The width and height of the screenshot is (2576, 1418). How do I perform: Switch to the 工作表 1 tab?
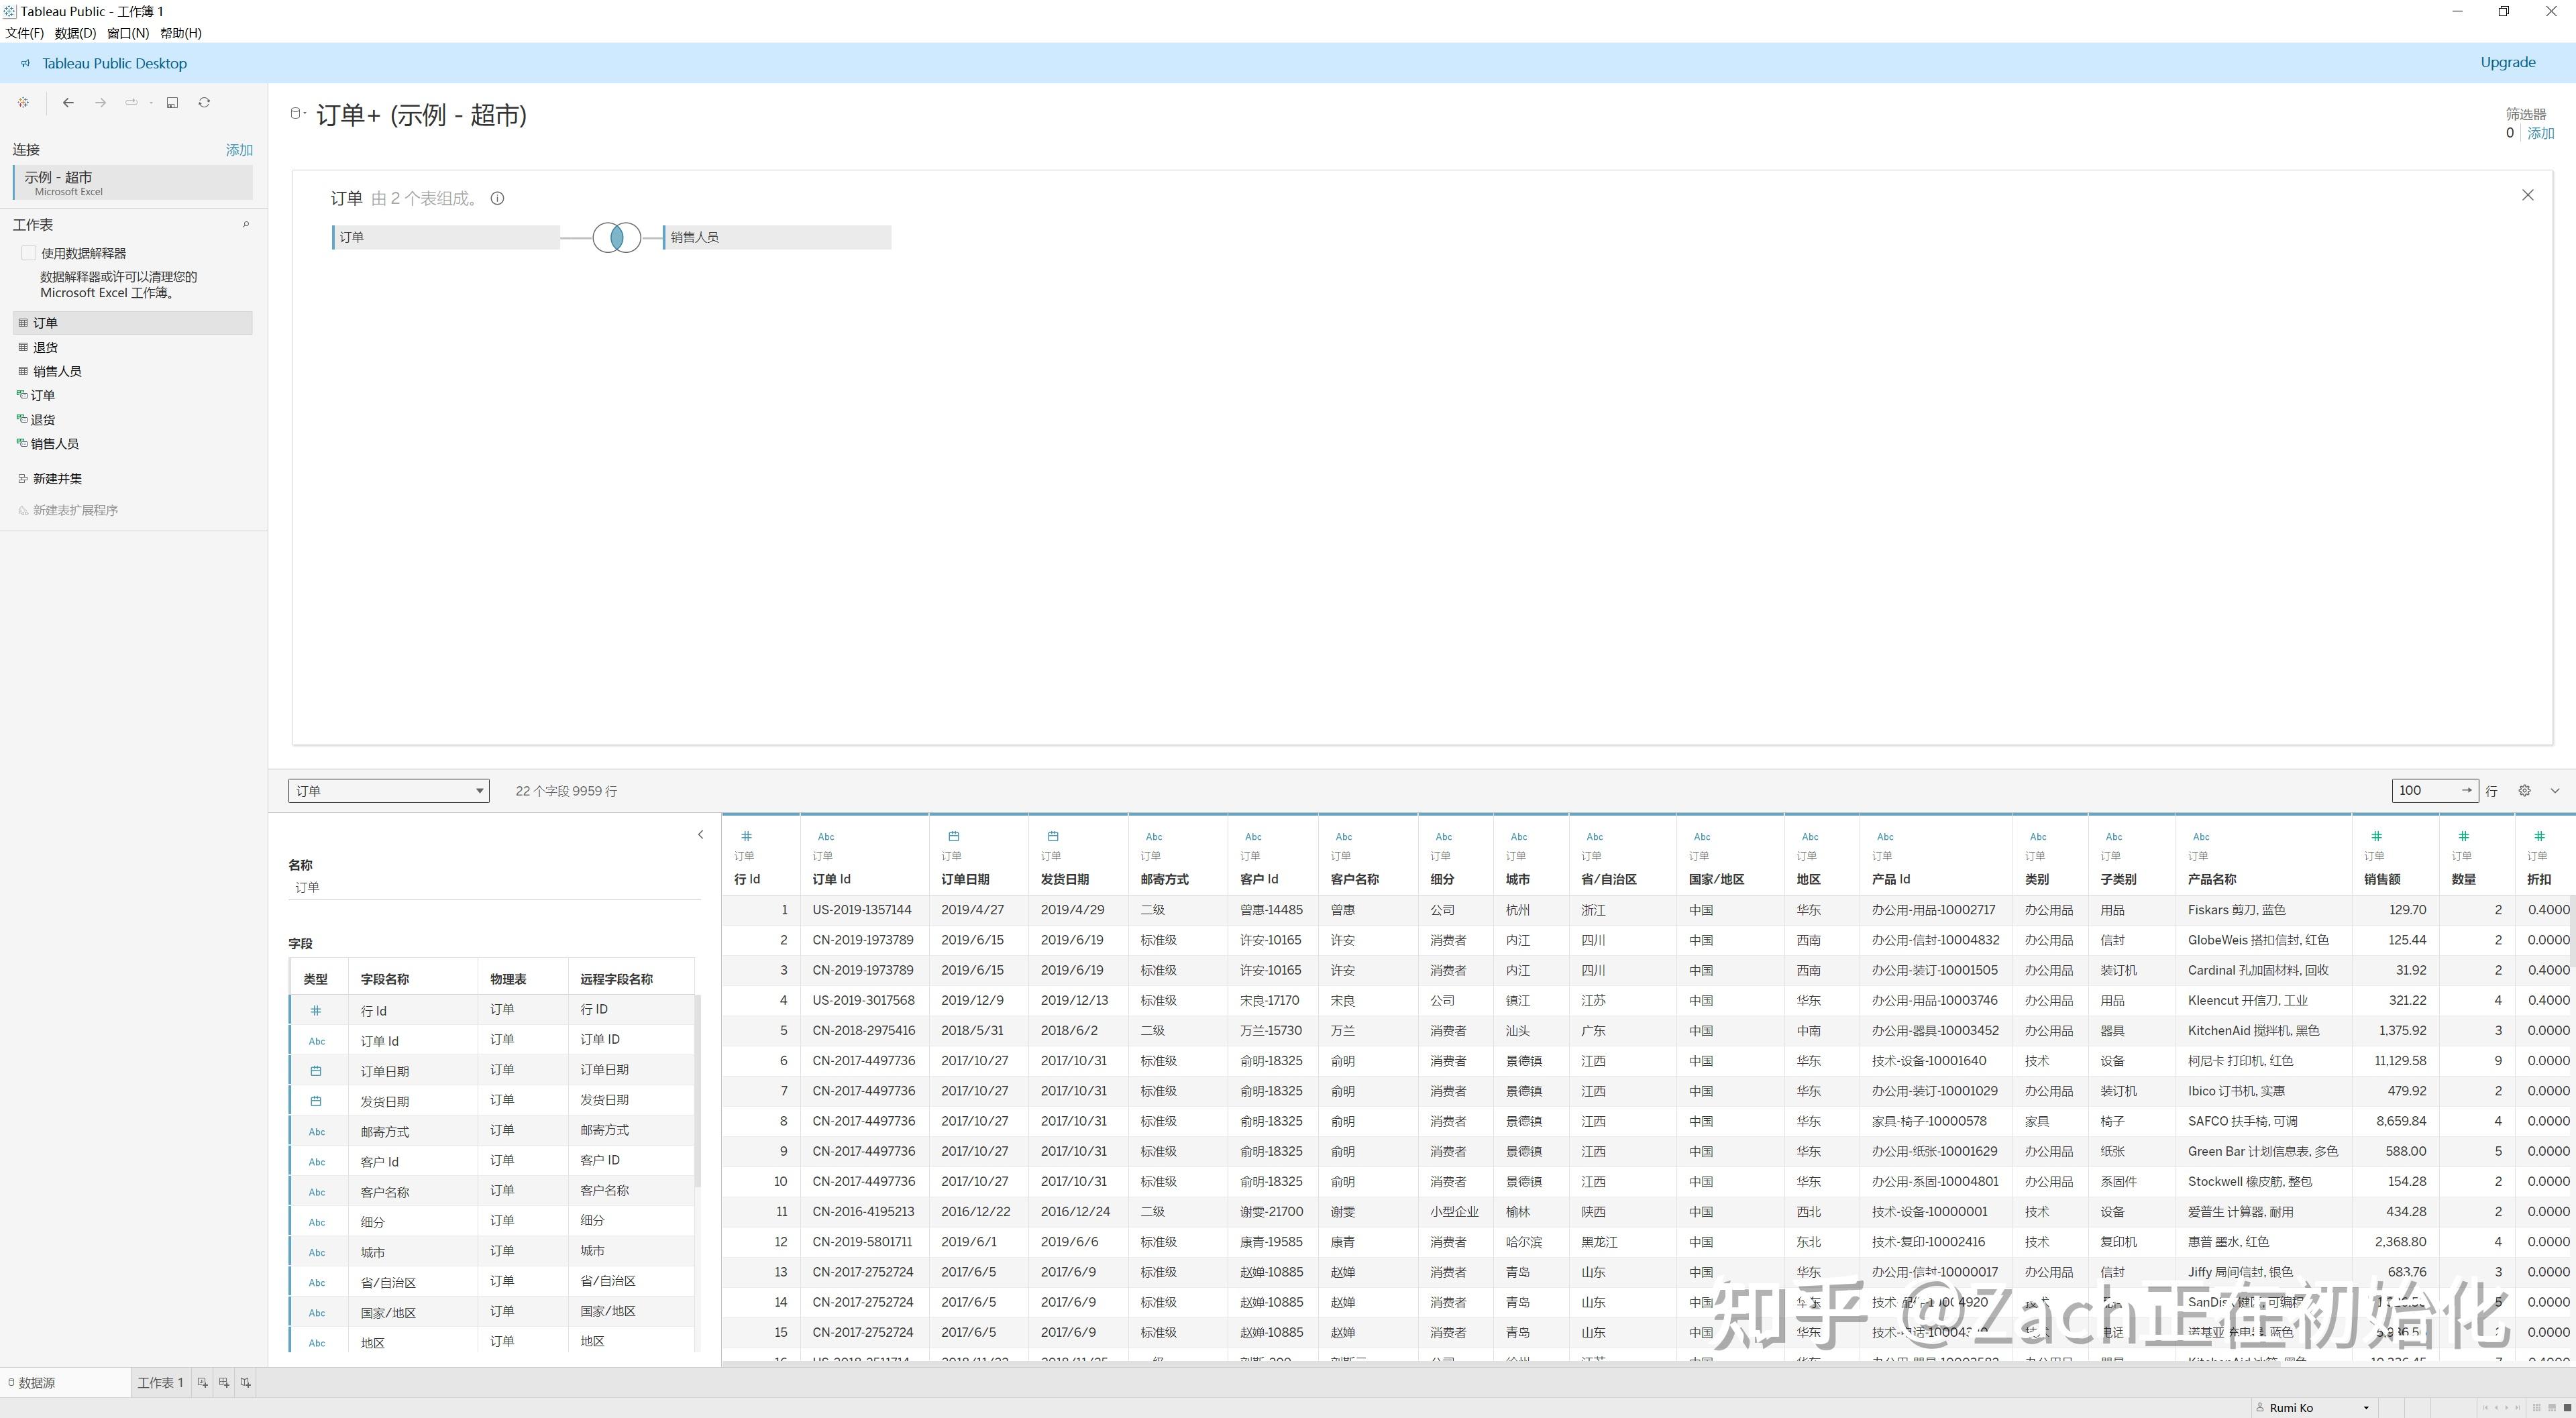[x=160, y=1383]
